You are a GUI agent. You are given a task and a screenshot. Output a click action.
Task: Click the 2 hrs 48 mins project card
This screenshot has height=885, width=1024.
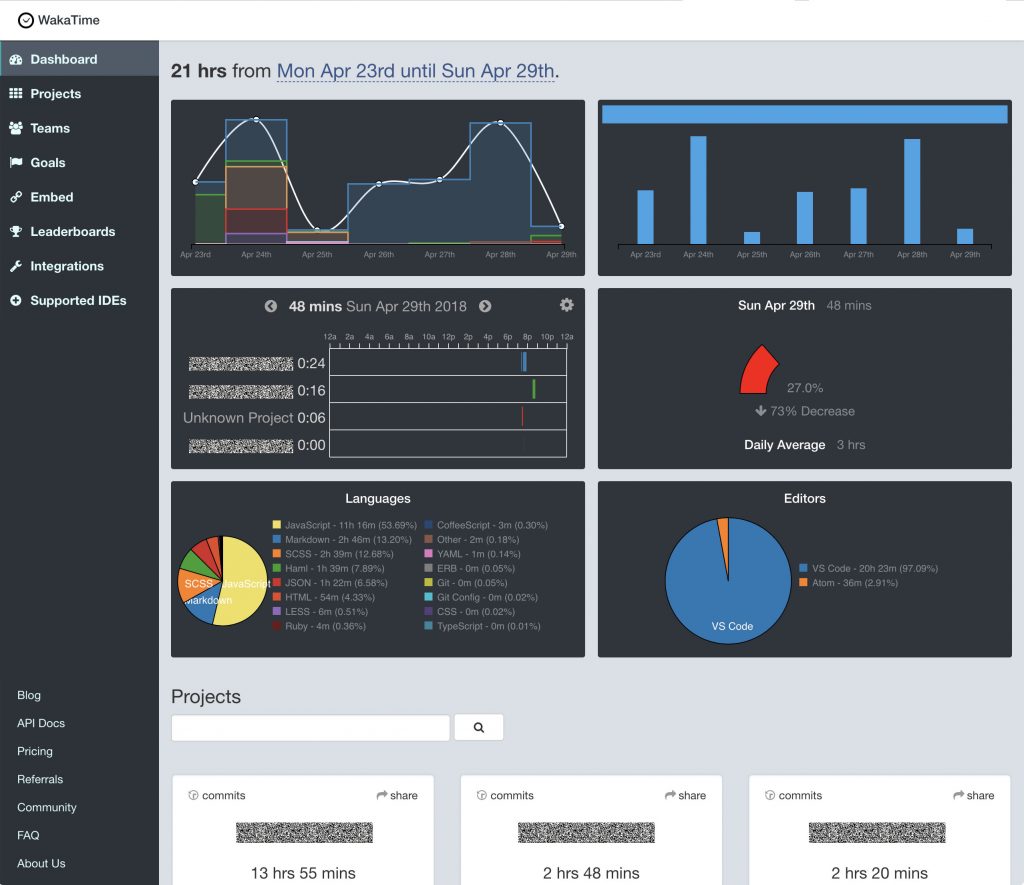coord(591,830)
